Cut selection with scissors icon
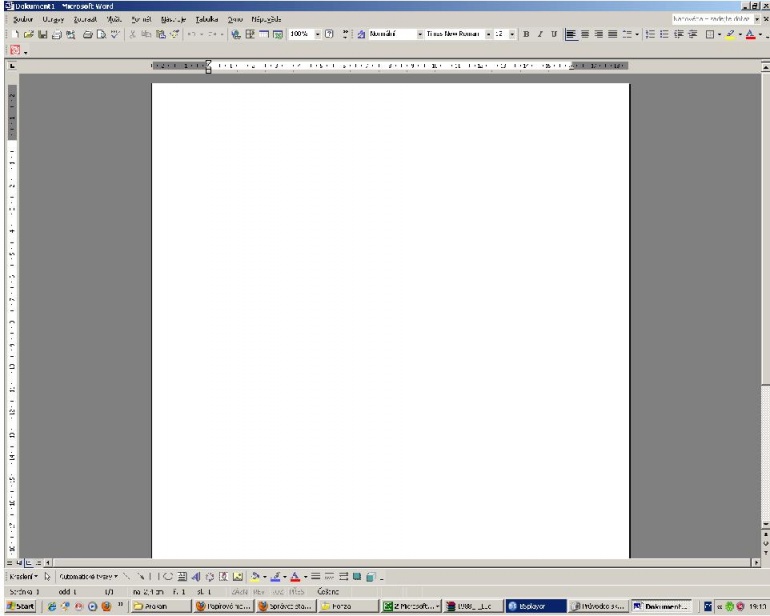This screenshot has width=770, height=616. [132, 34]
